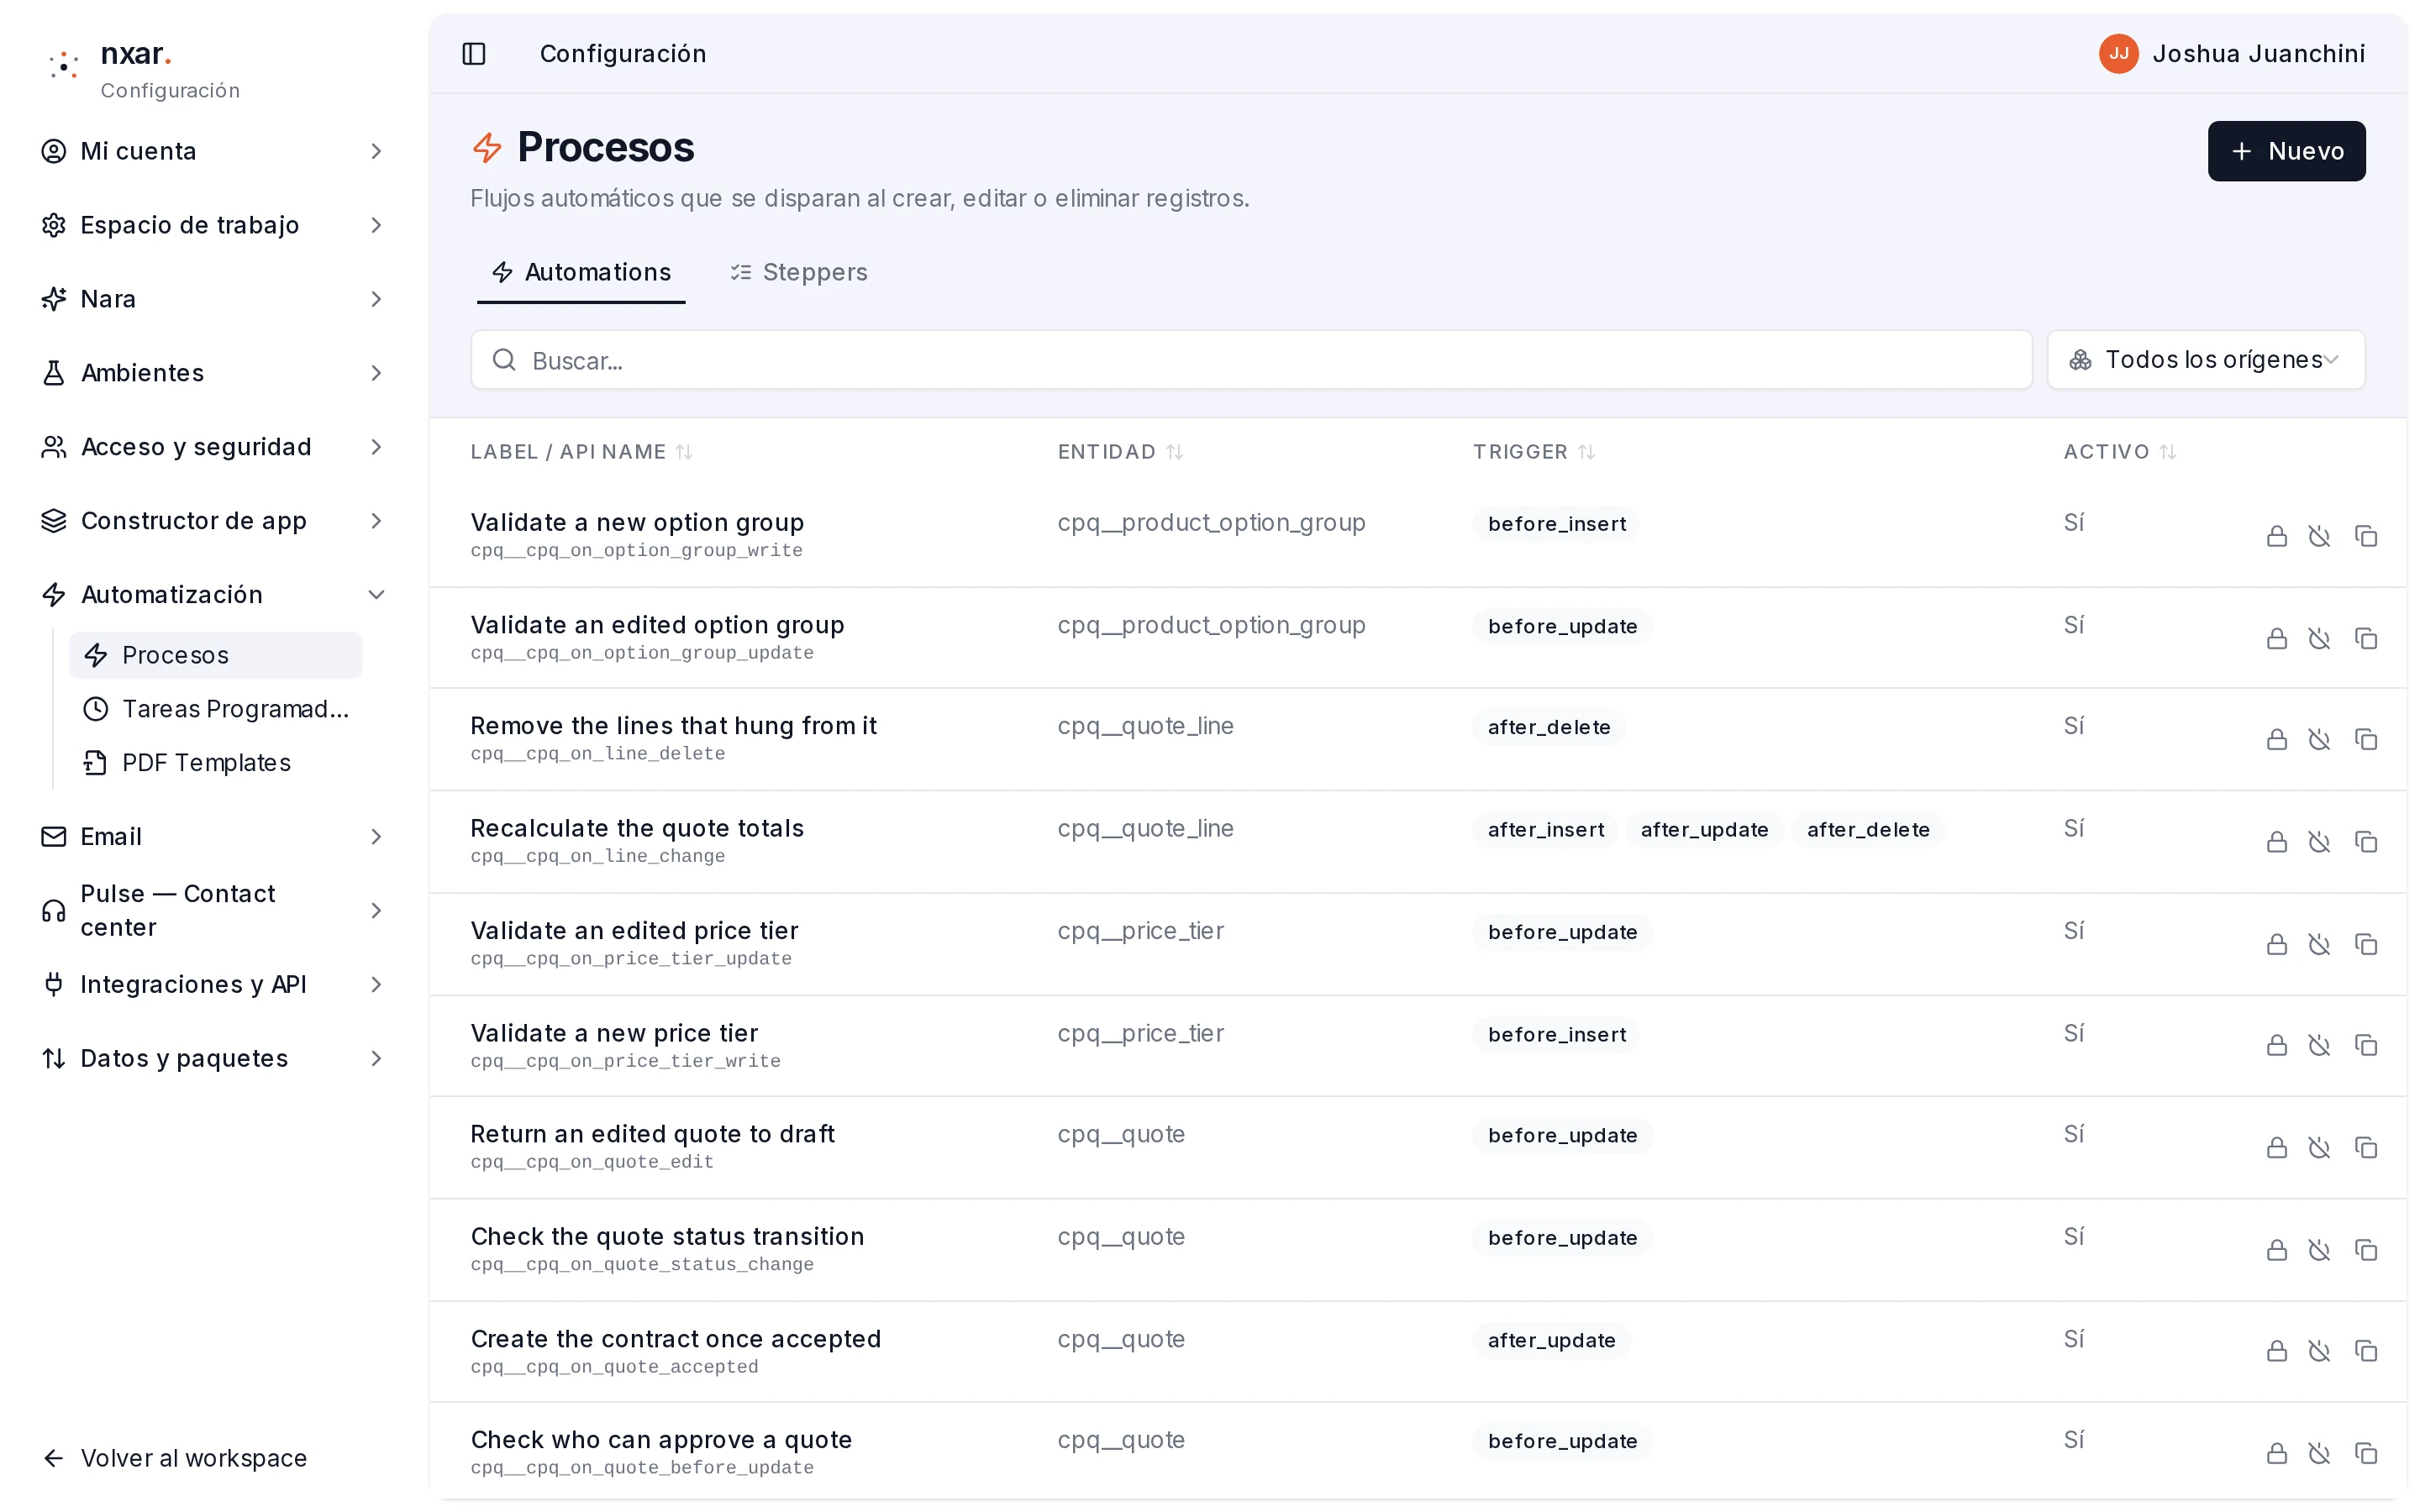
Task: Focus the Buscar search field
Action: coord(1251,360)
